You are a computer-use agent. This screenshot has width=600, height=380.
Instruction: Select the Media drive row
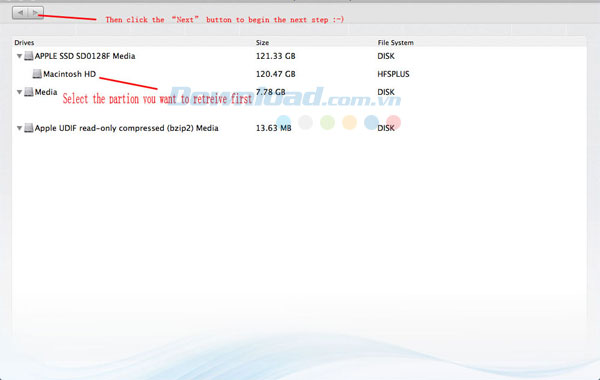point(299,92)
